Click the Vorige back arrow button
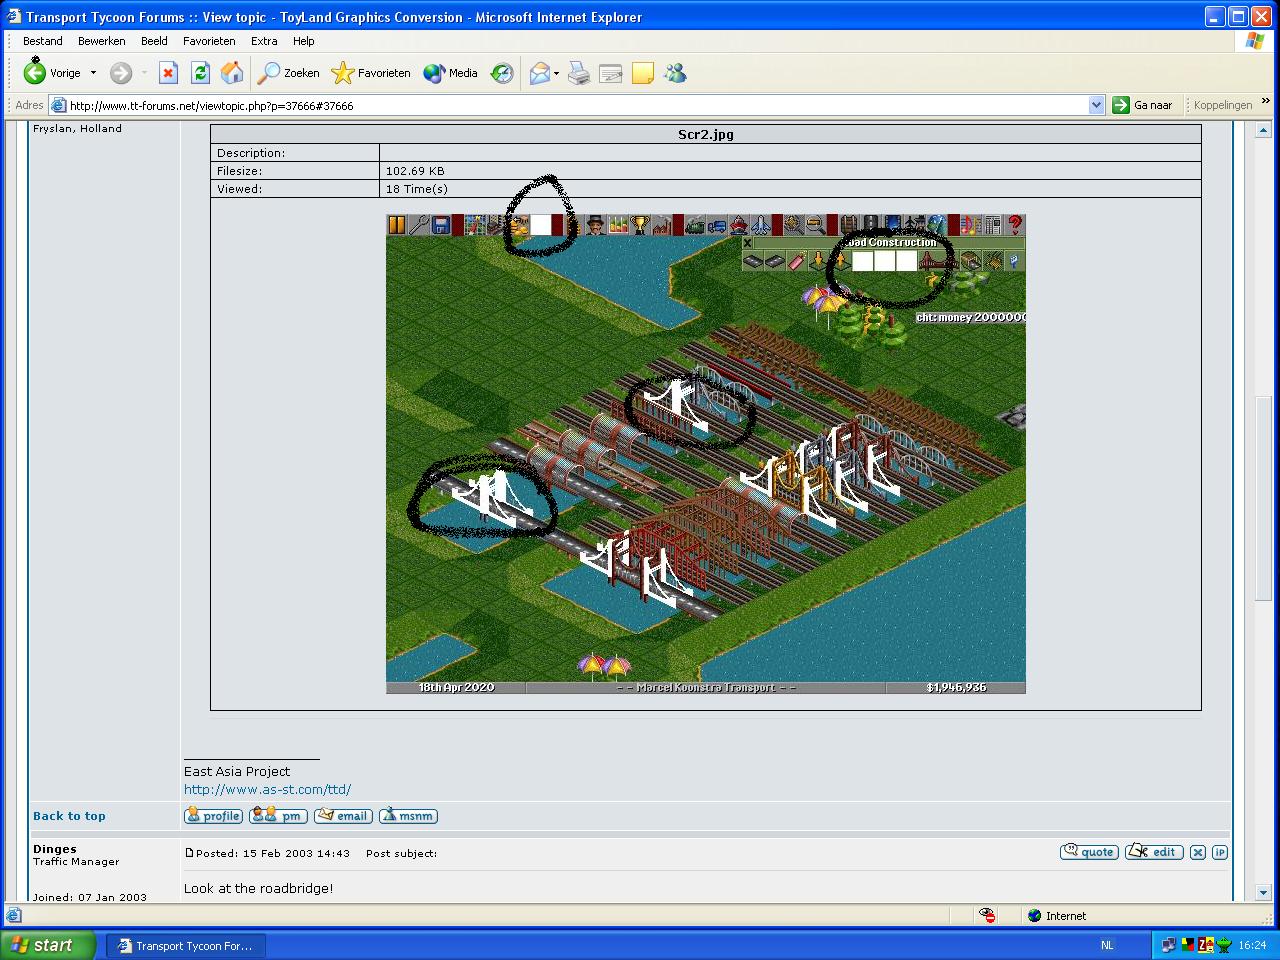This screenshot has width=1280, height=960. pos(52,73)
